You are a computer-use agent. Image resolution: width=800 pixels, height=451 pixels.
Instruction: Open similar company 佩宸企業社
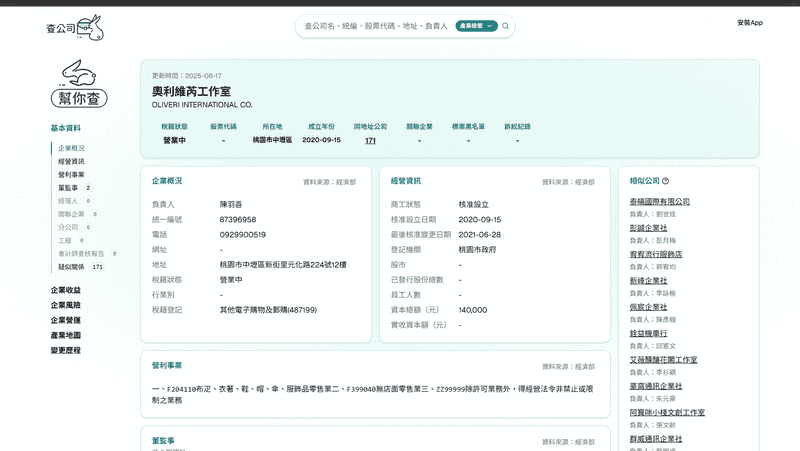648,307
